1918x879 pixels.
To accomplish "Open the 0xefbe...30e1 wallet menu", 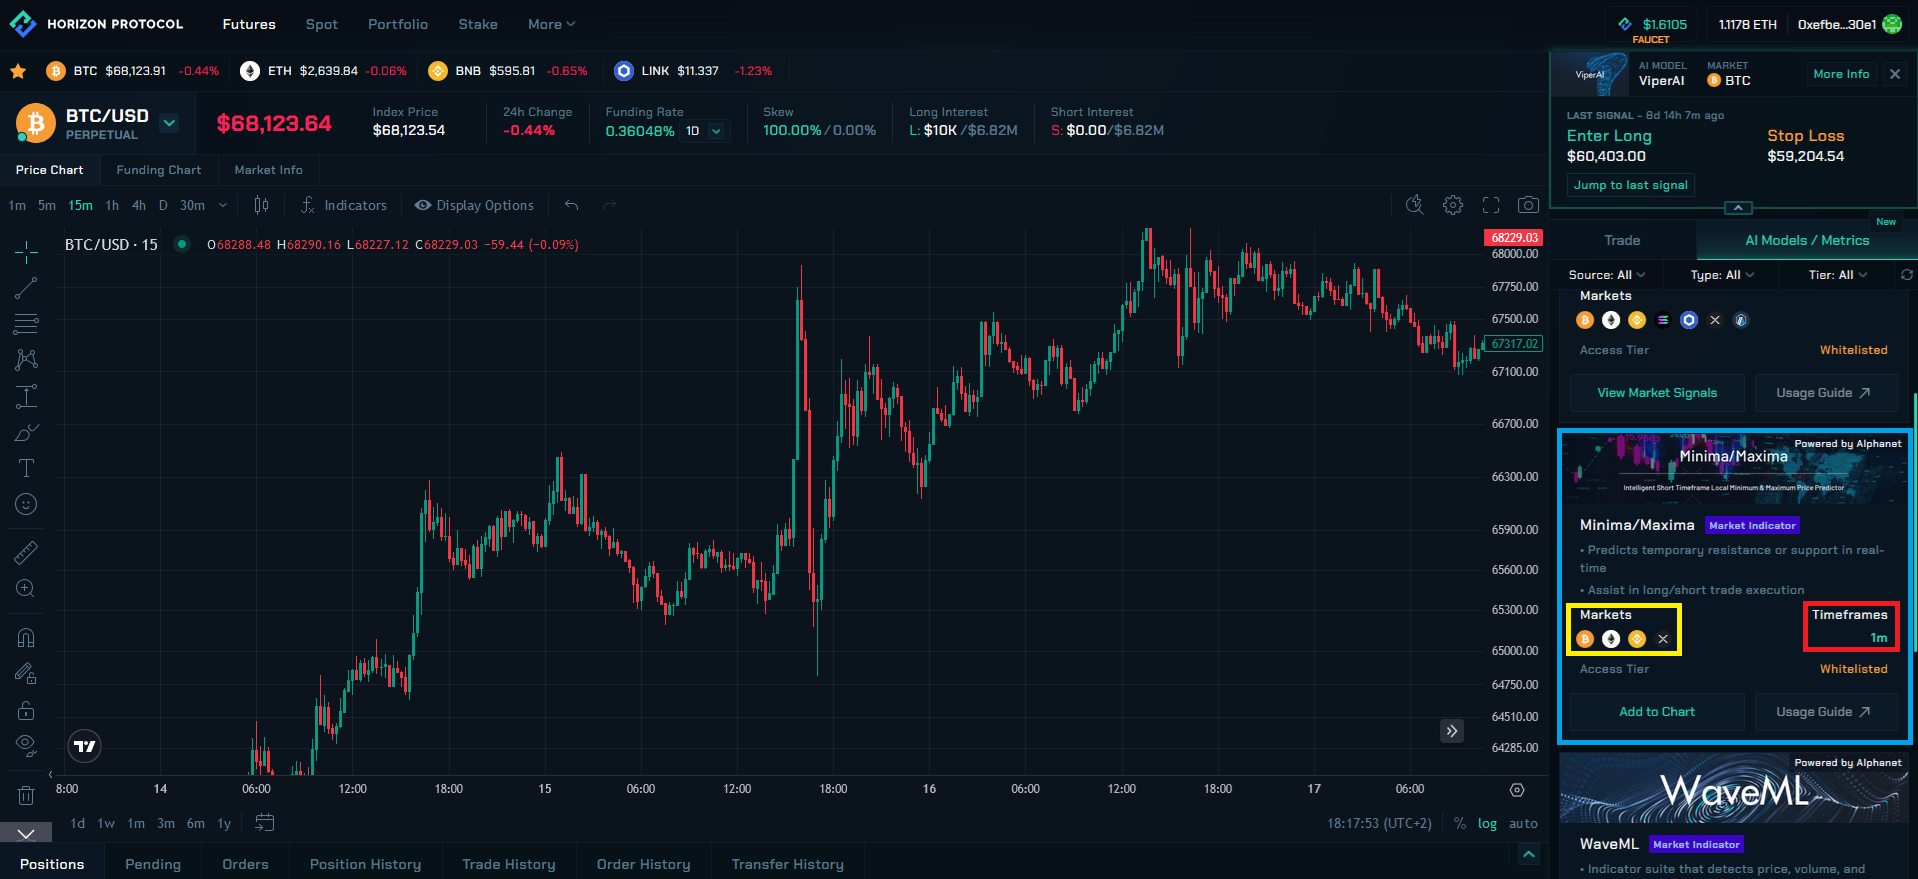I will coord(1849,24).
